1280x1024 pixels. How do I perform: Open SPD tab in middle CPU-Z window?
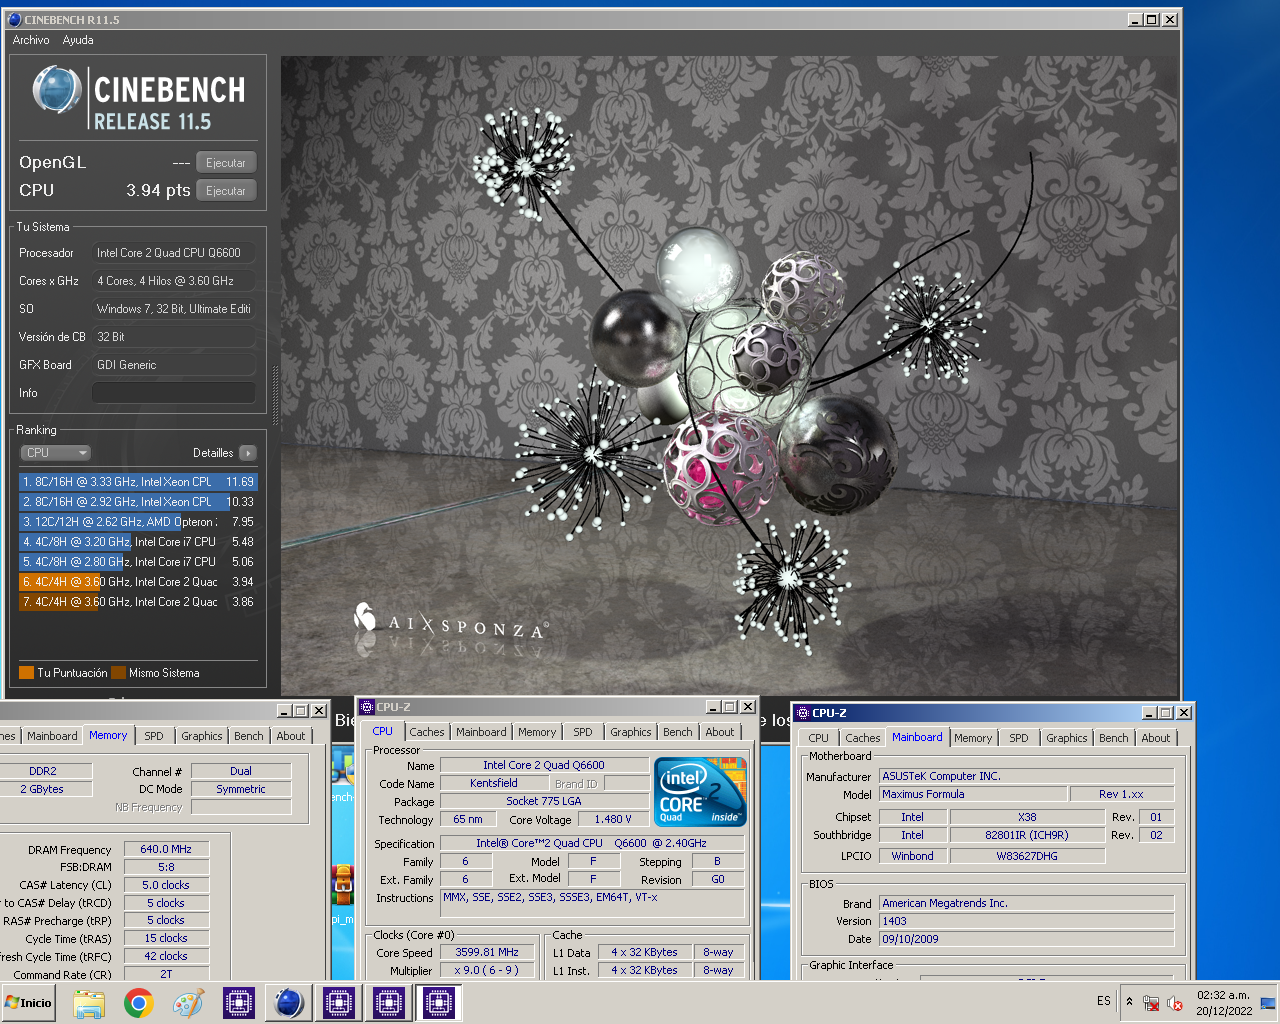click(583, 732)
